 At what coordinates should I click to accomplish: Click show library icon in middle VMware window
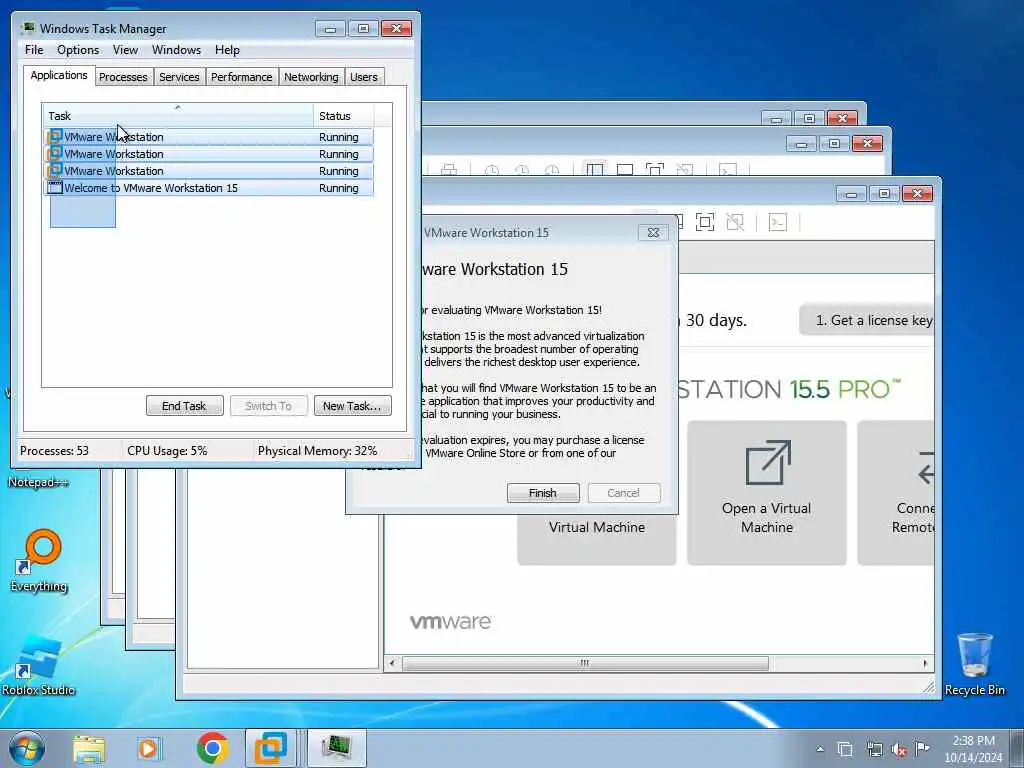594,169
